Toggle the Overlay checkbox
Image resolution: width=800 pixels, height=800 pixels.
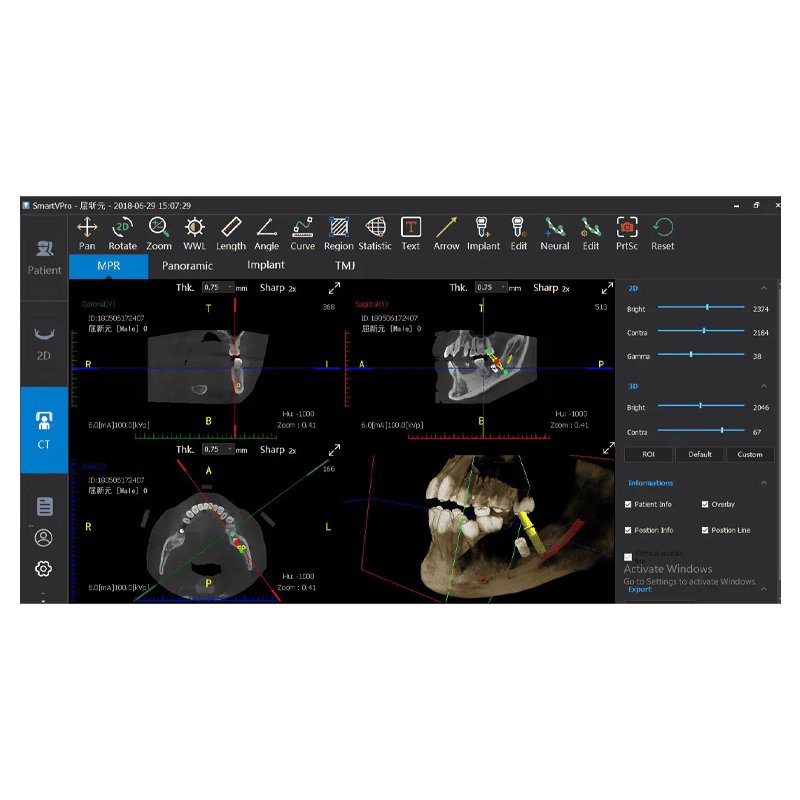706,505
